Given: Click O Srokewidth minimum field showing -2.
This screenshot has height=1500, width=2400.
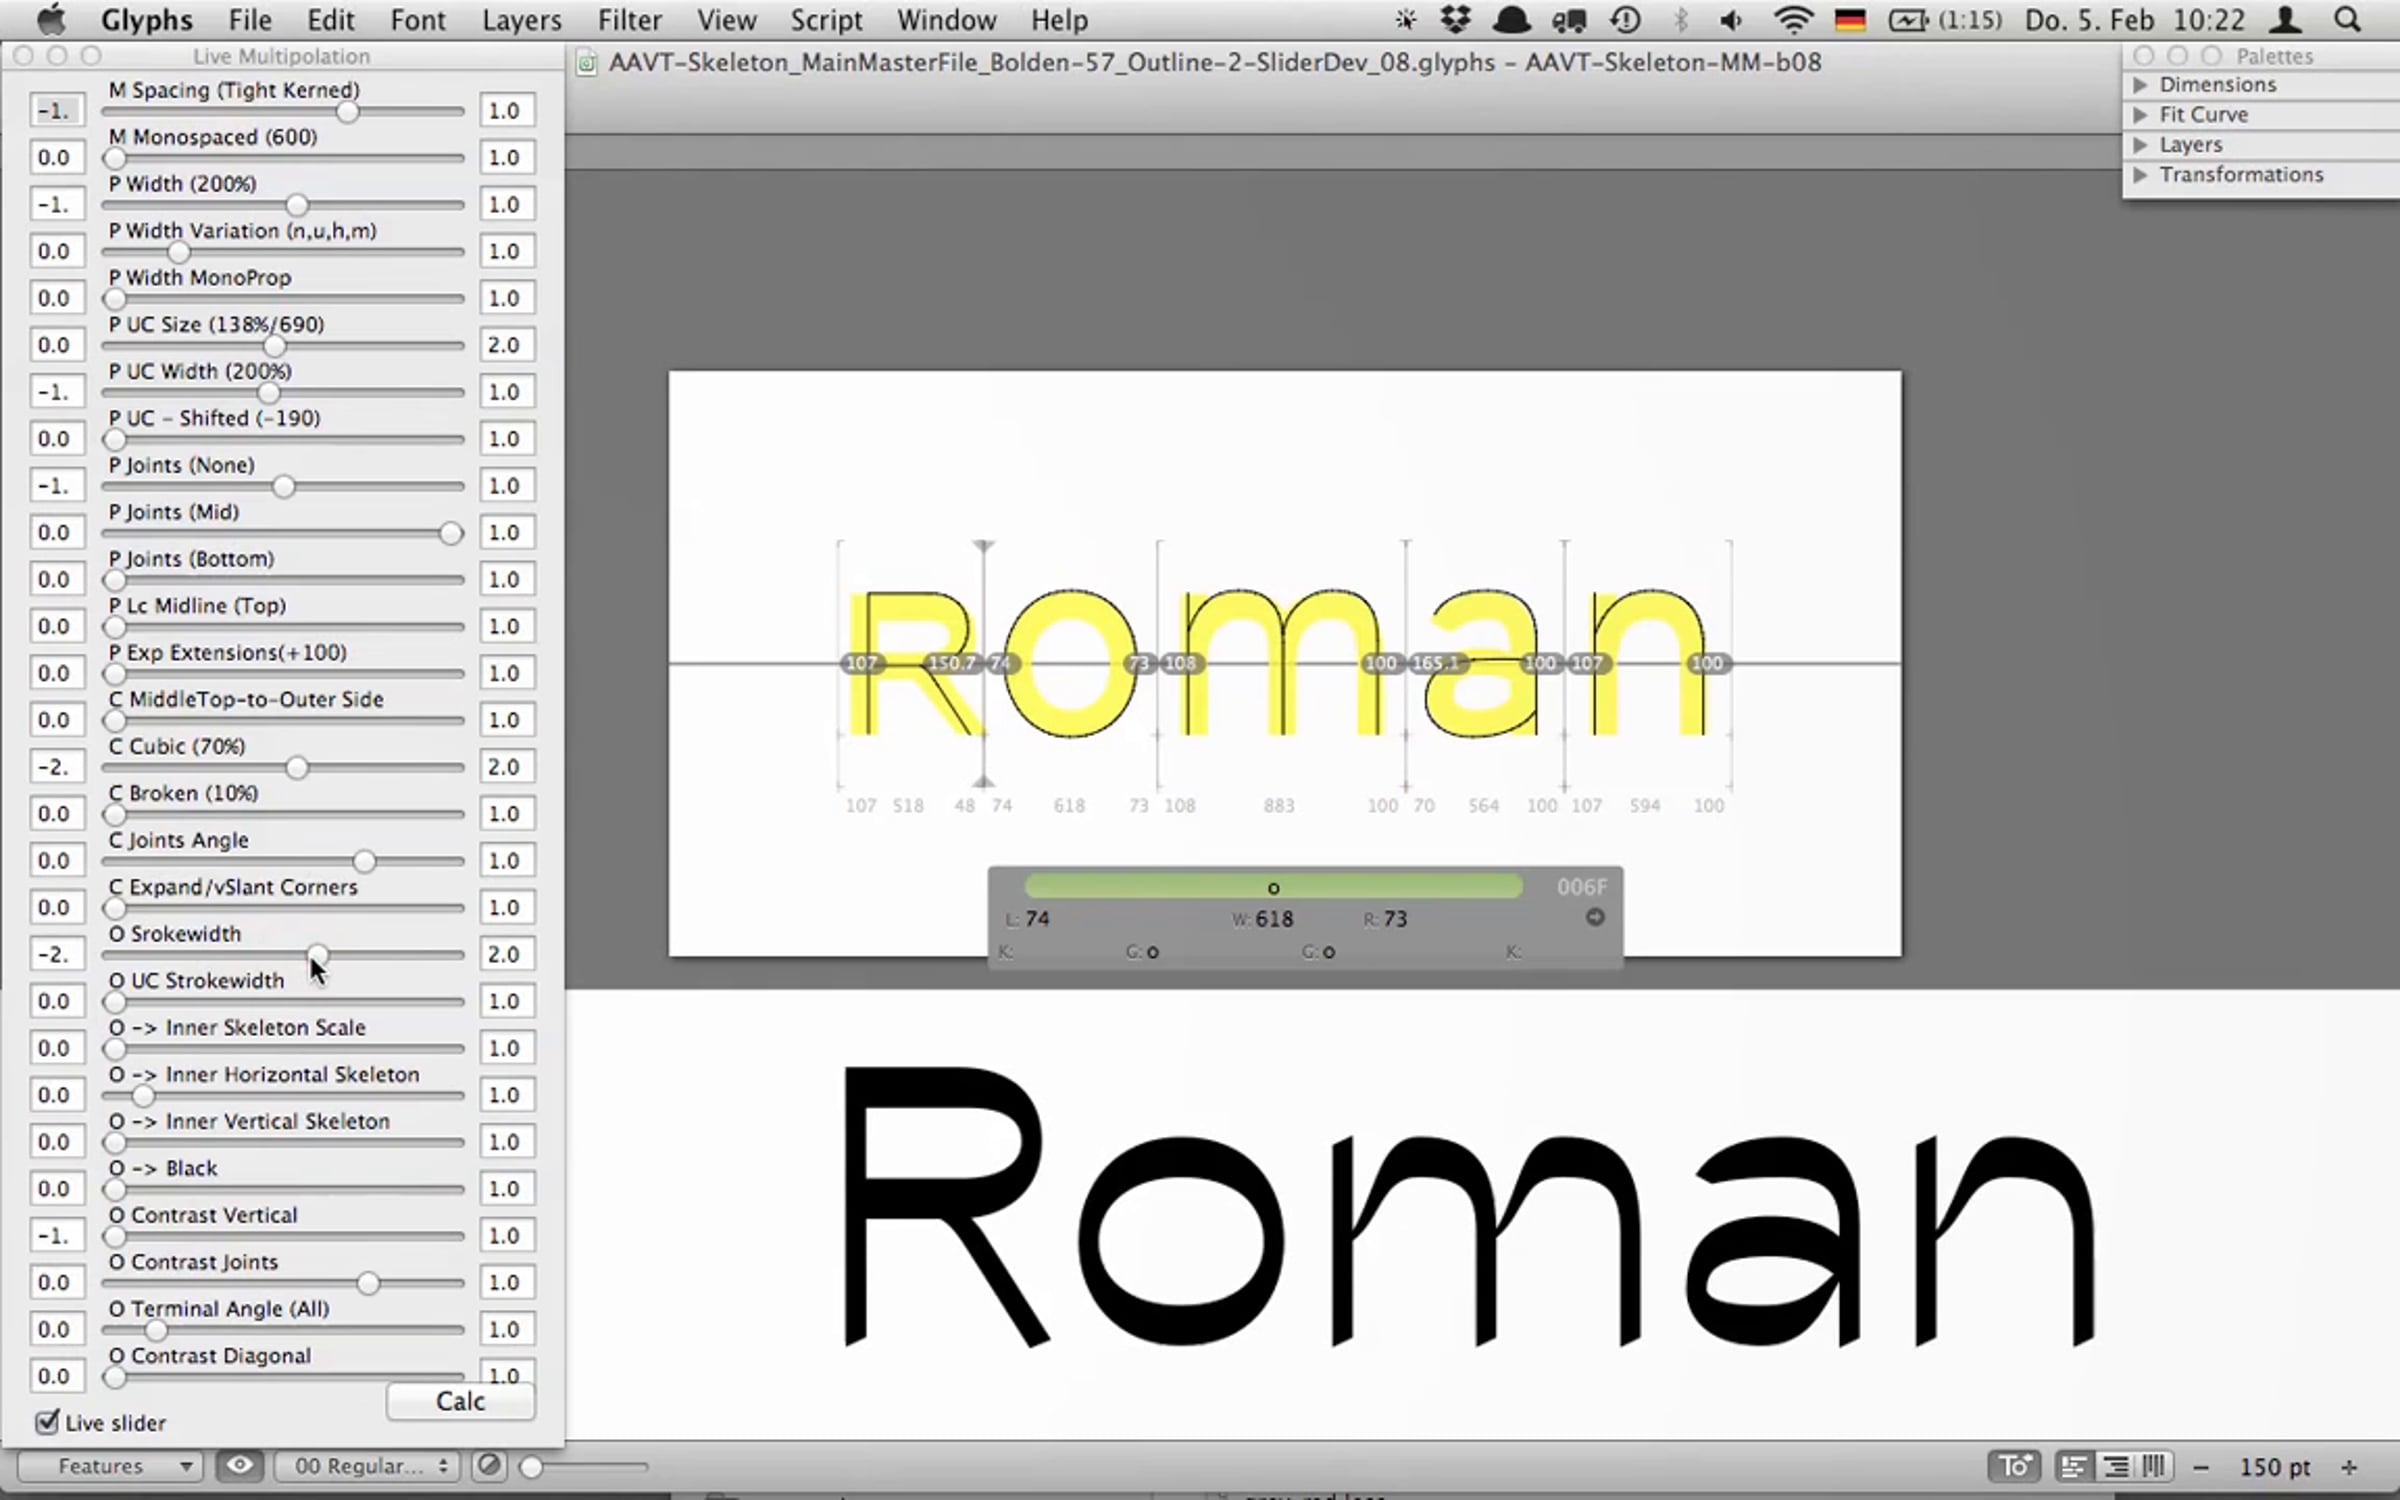Looking at the screenshot, I should (x=56, y=954).
